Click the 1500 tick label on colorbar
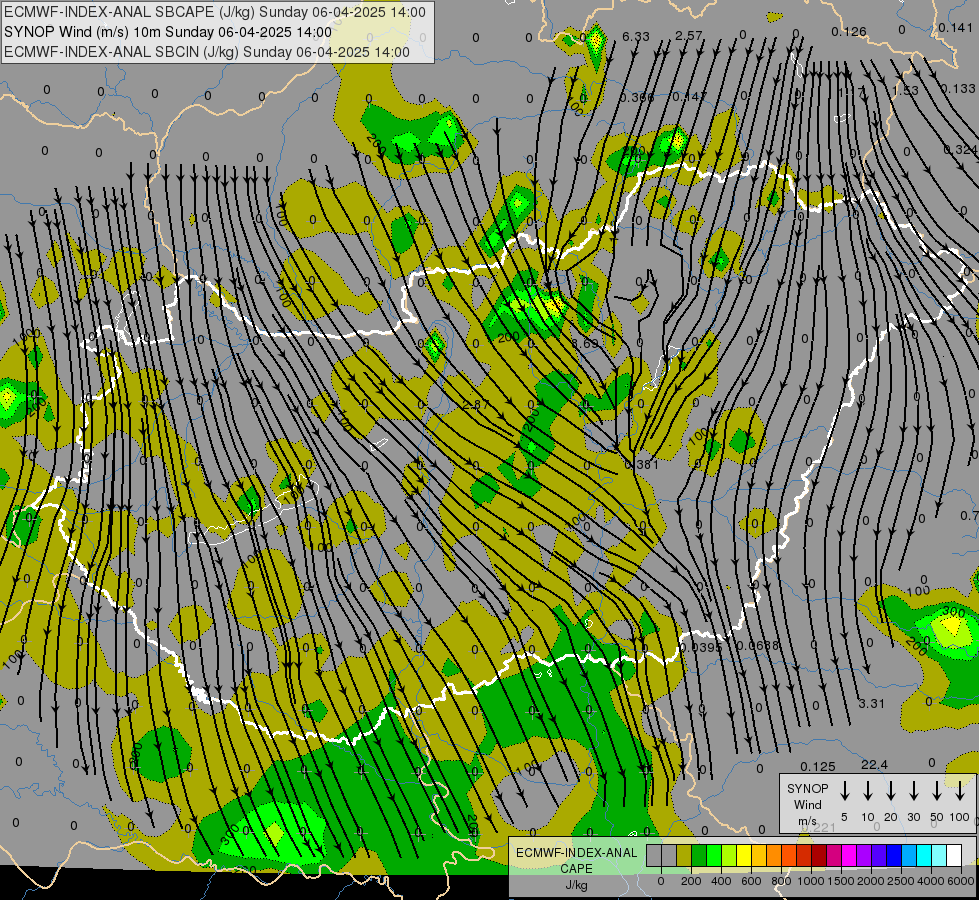 click(841, 882)
